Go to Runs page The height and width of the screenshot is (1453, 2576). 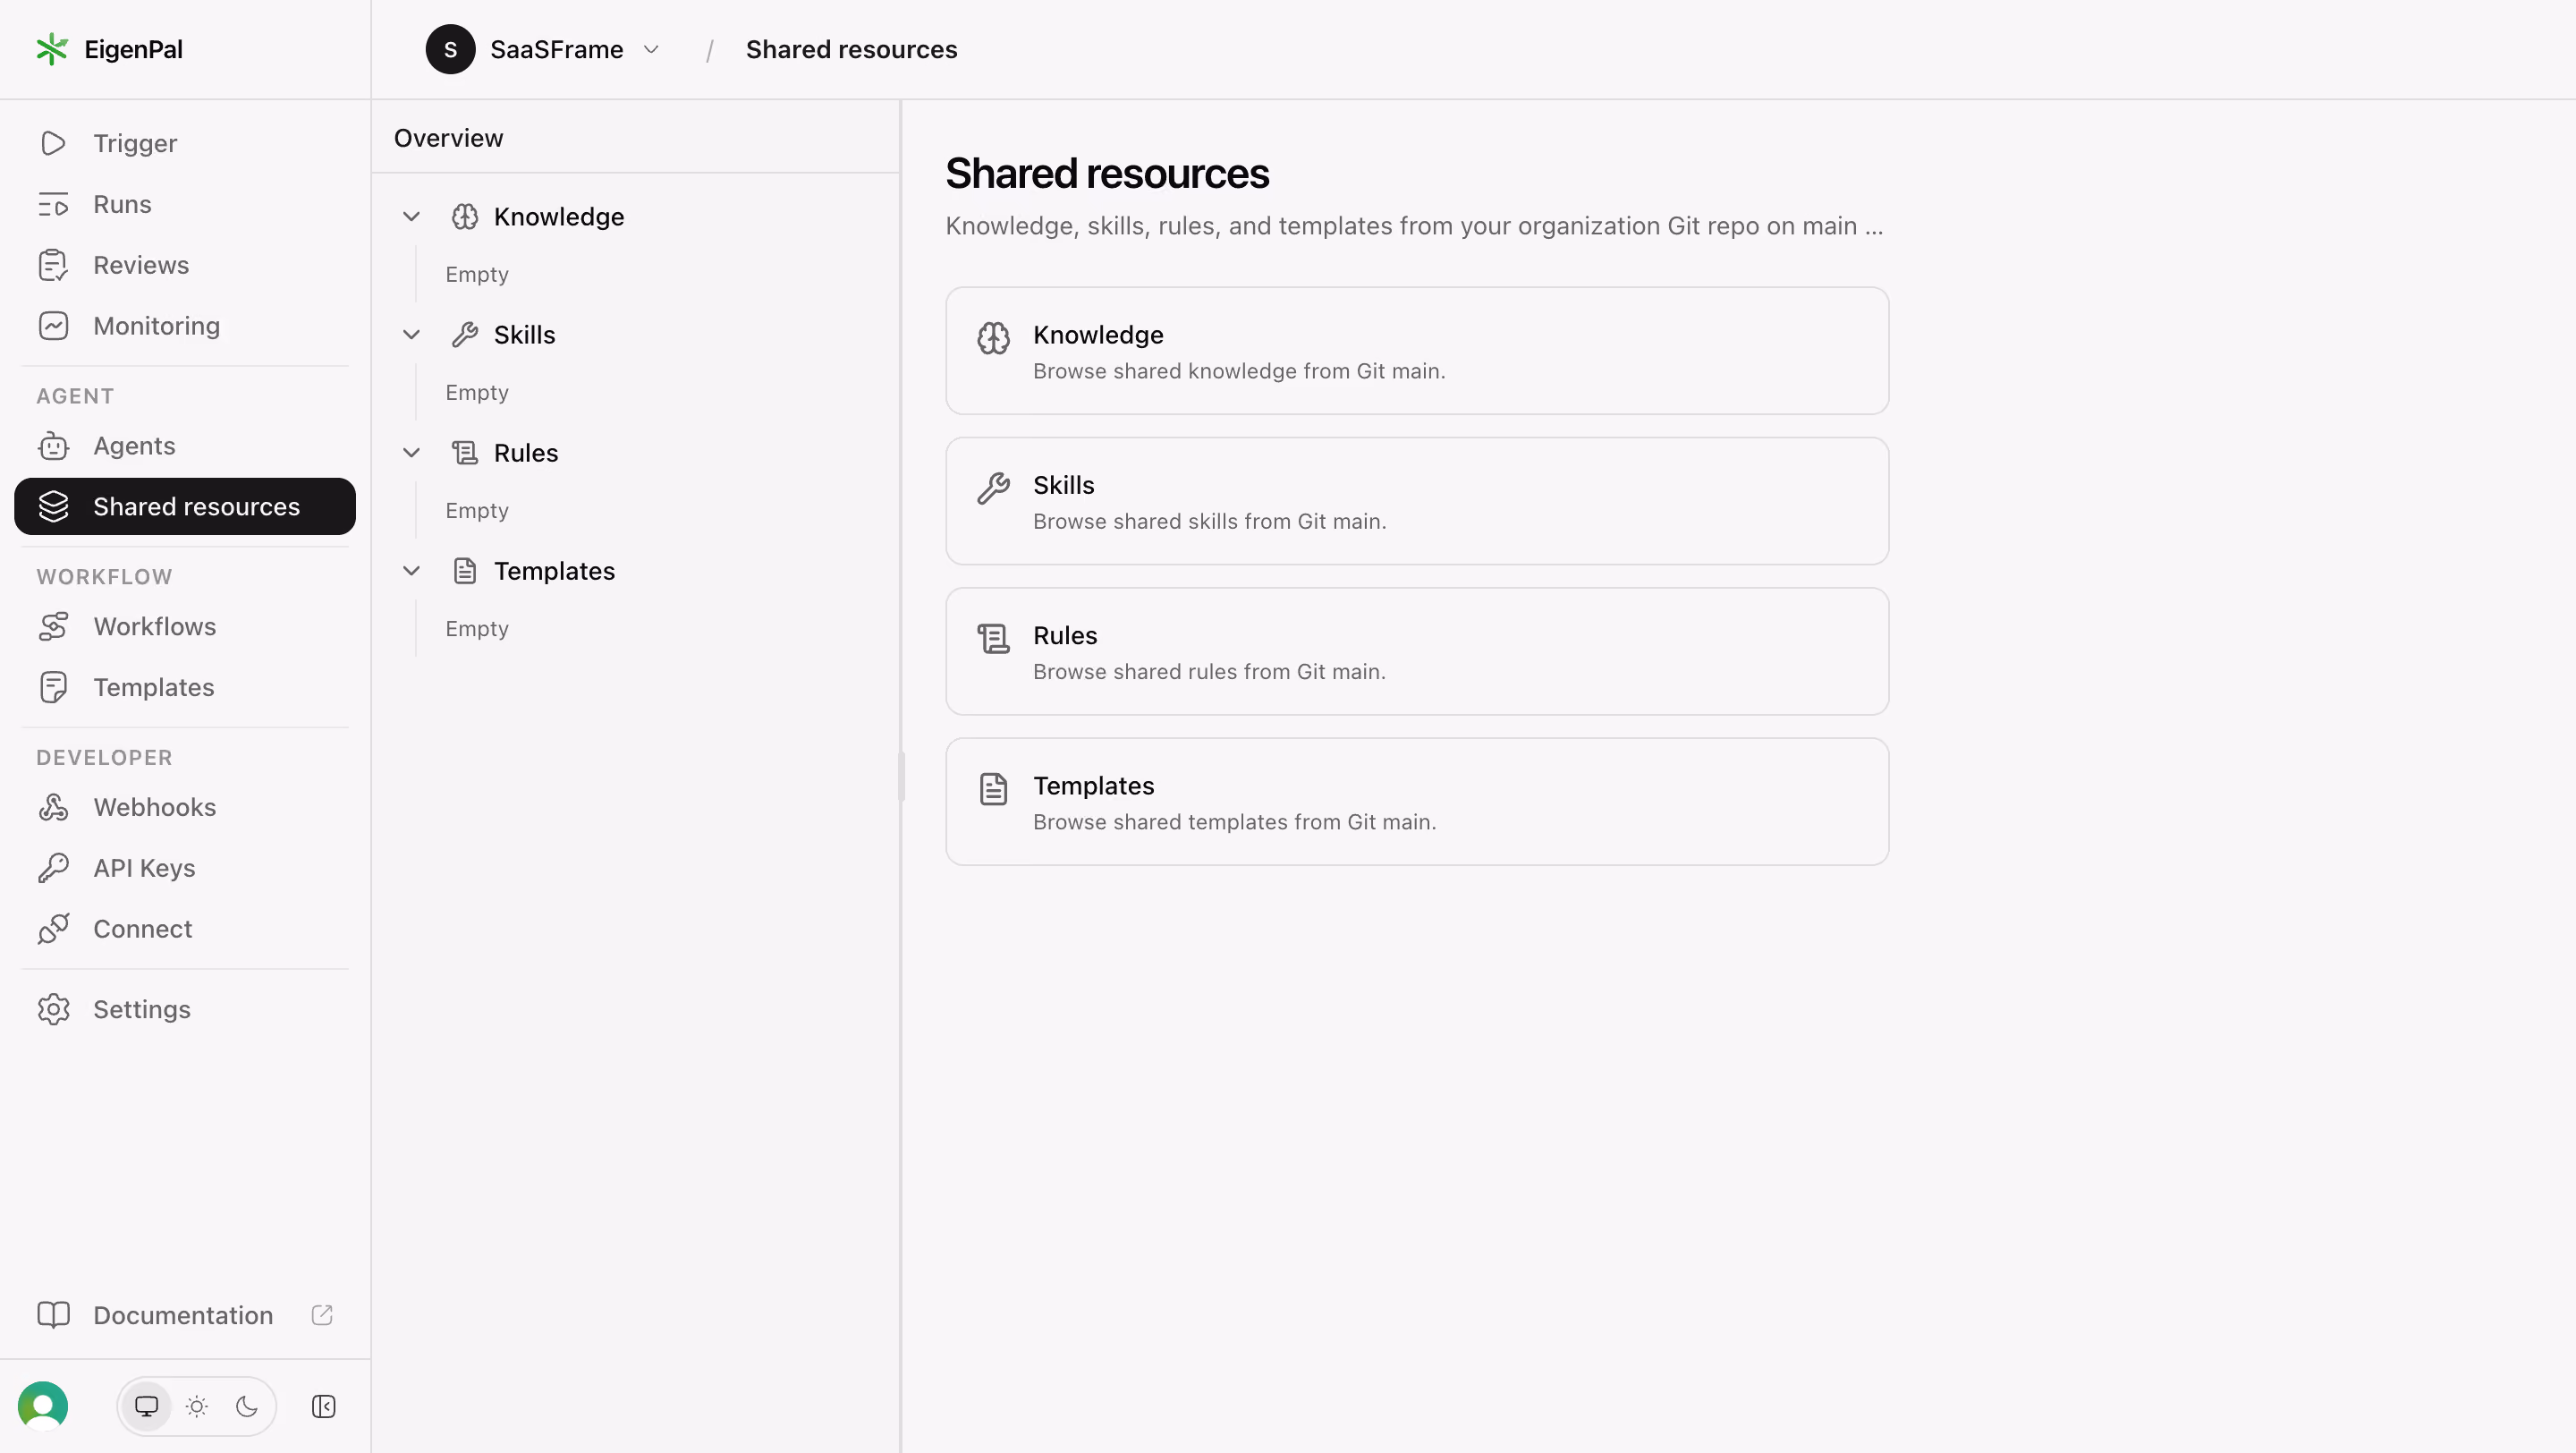pyautogui.click(x=185, y=204)
